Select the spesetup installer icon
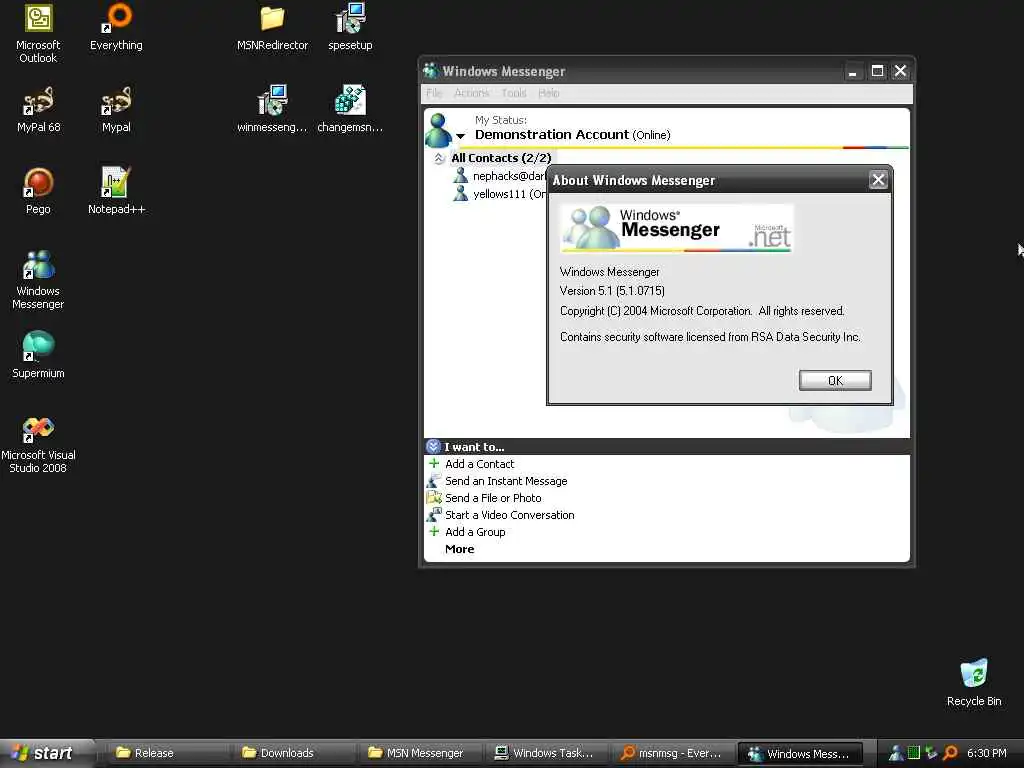 click(350, 27)
